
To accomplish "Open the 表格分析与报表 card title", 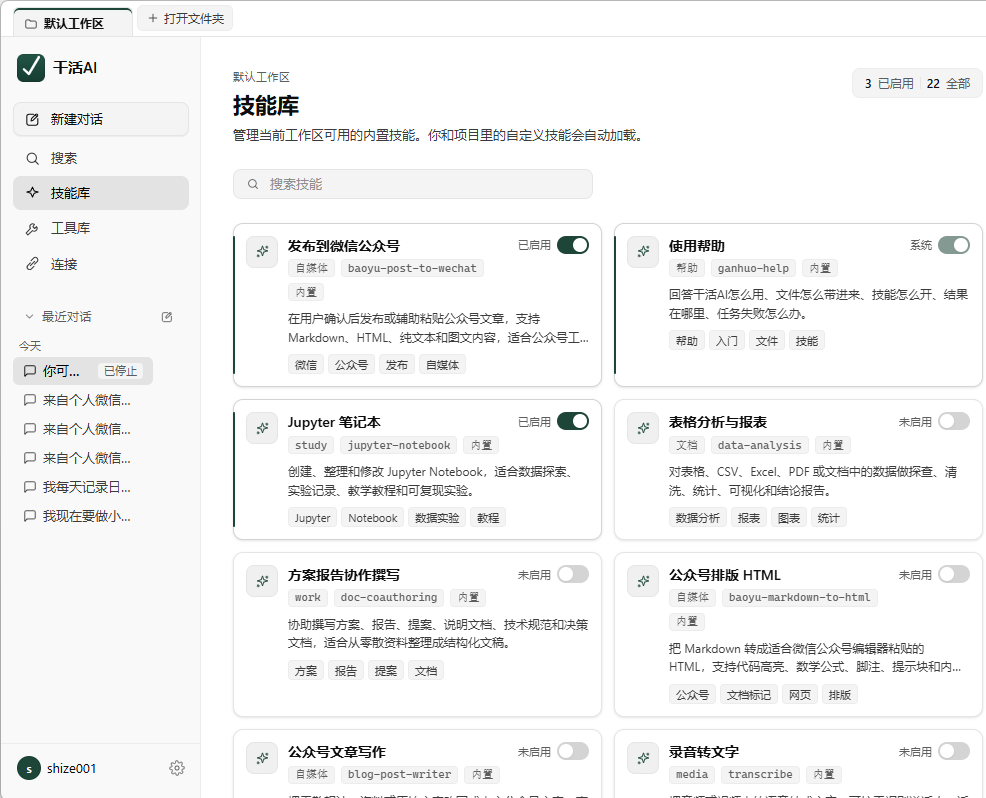I will click(x=717, y=422).
